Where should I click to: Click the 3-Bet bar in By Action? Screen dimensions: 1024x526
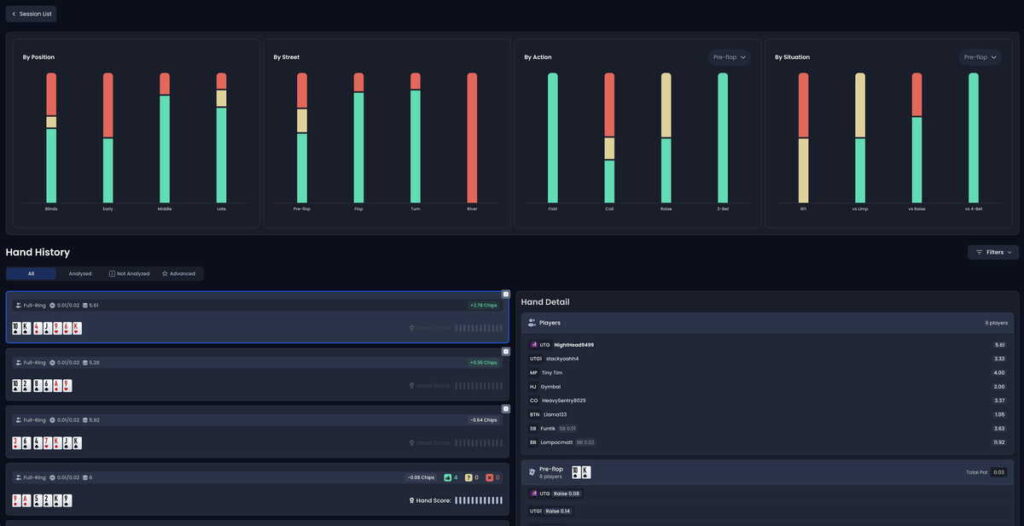(723, 138)
